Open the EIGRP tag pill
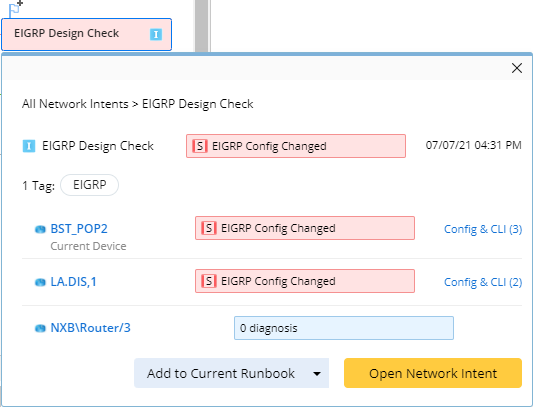This screenshot has width=533, height=407. click(90, 185)
